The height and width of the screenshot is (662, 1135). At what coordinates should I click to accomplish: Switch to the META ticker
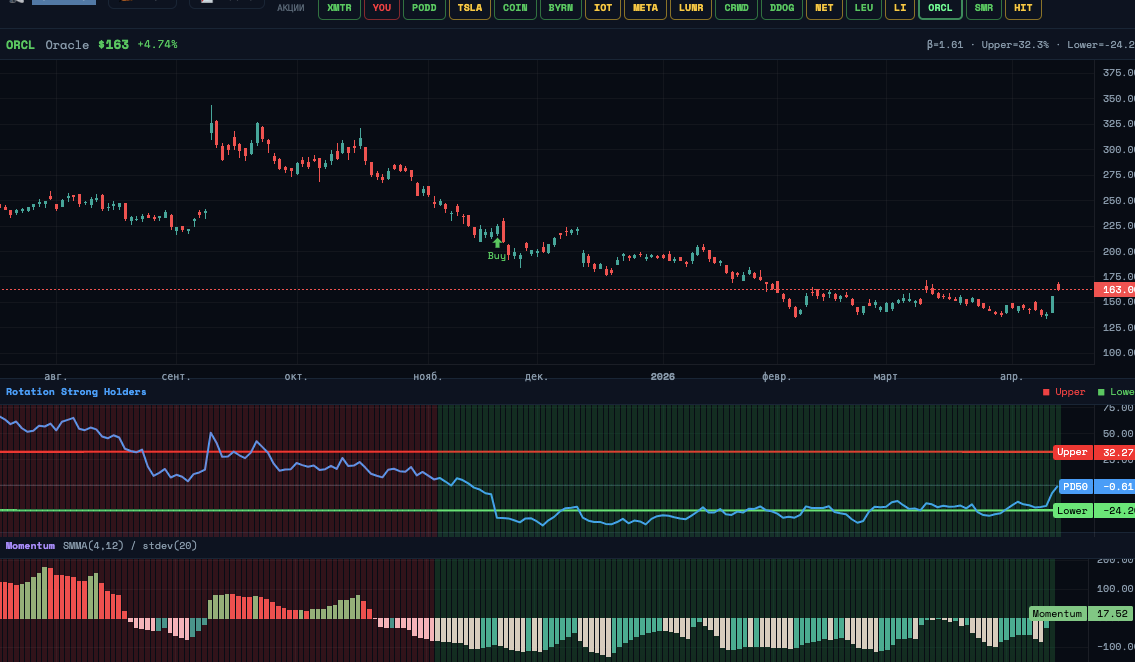[x=646, y=8]
